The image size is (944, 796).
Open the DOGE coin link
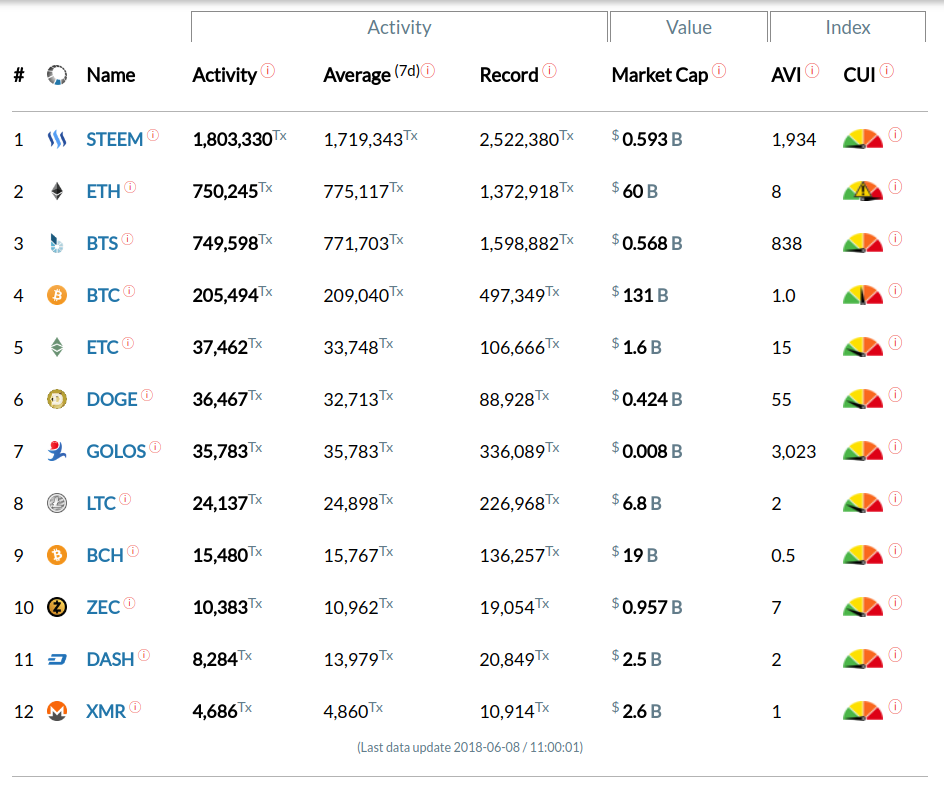point(112,399)
